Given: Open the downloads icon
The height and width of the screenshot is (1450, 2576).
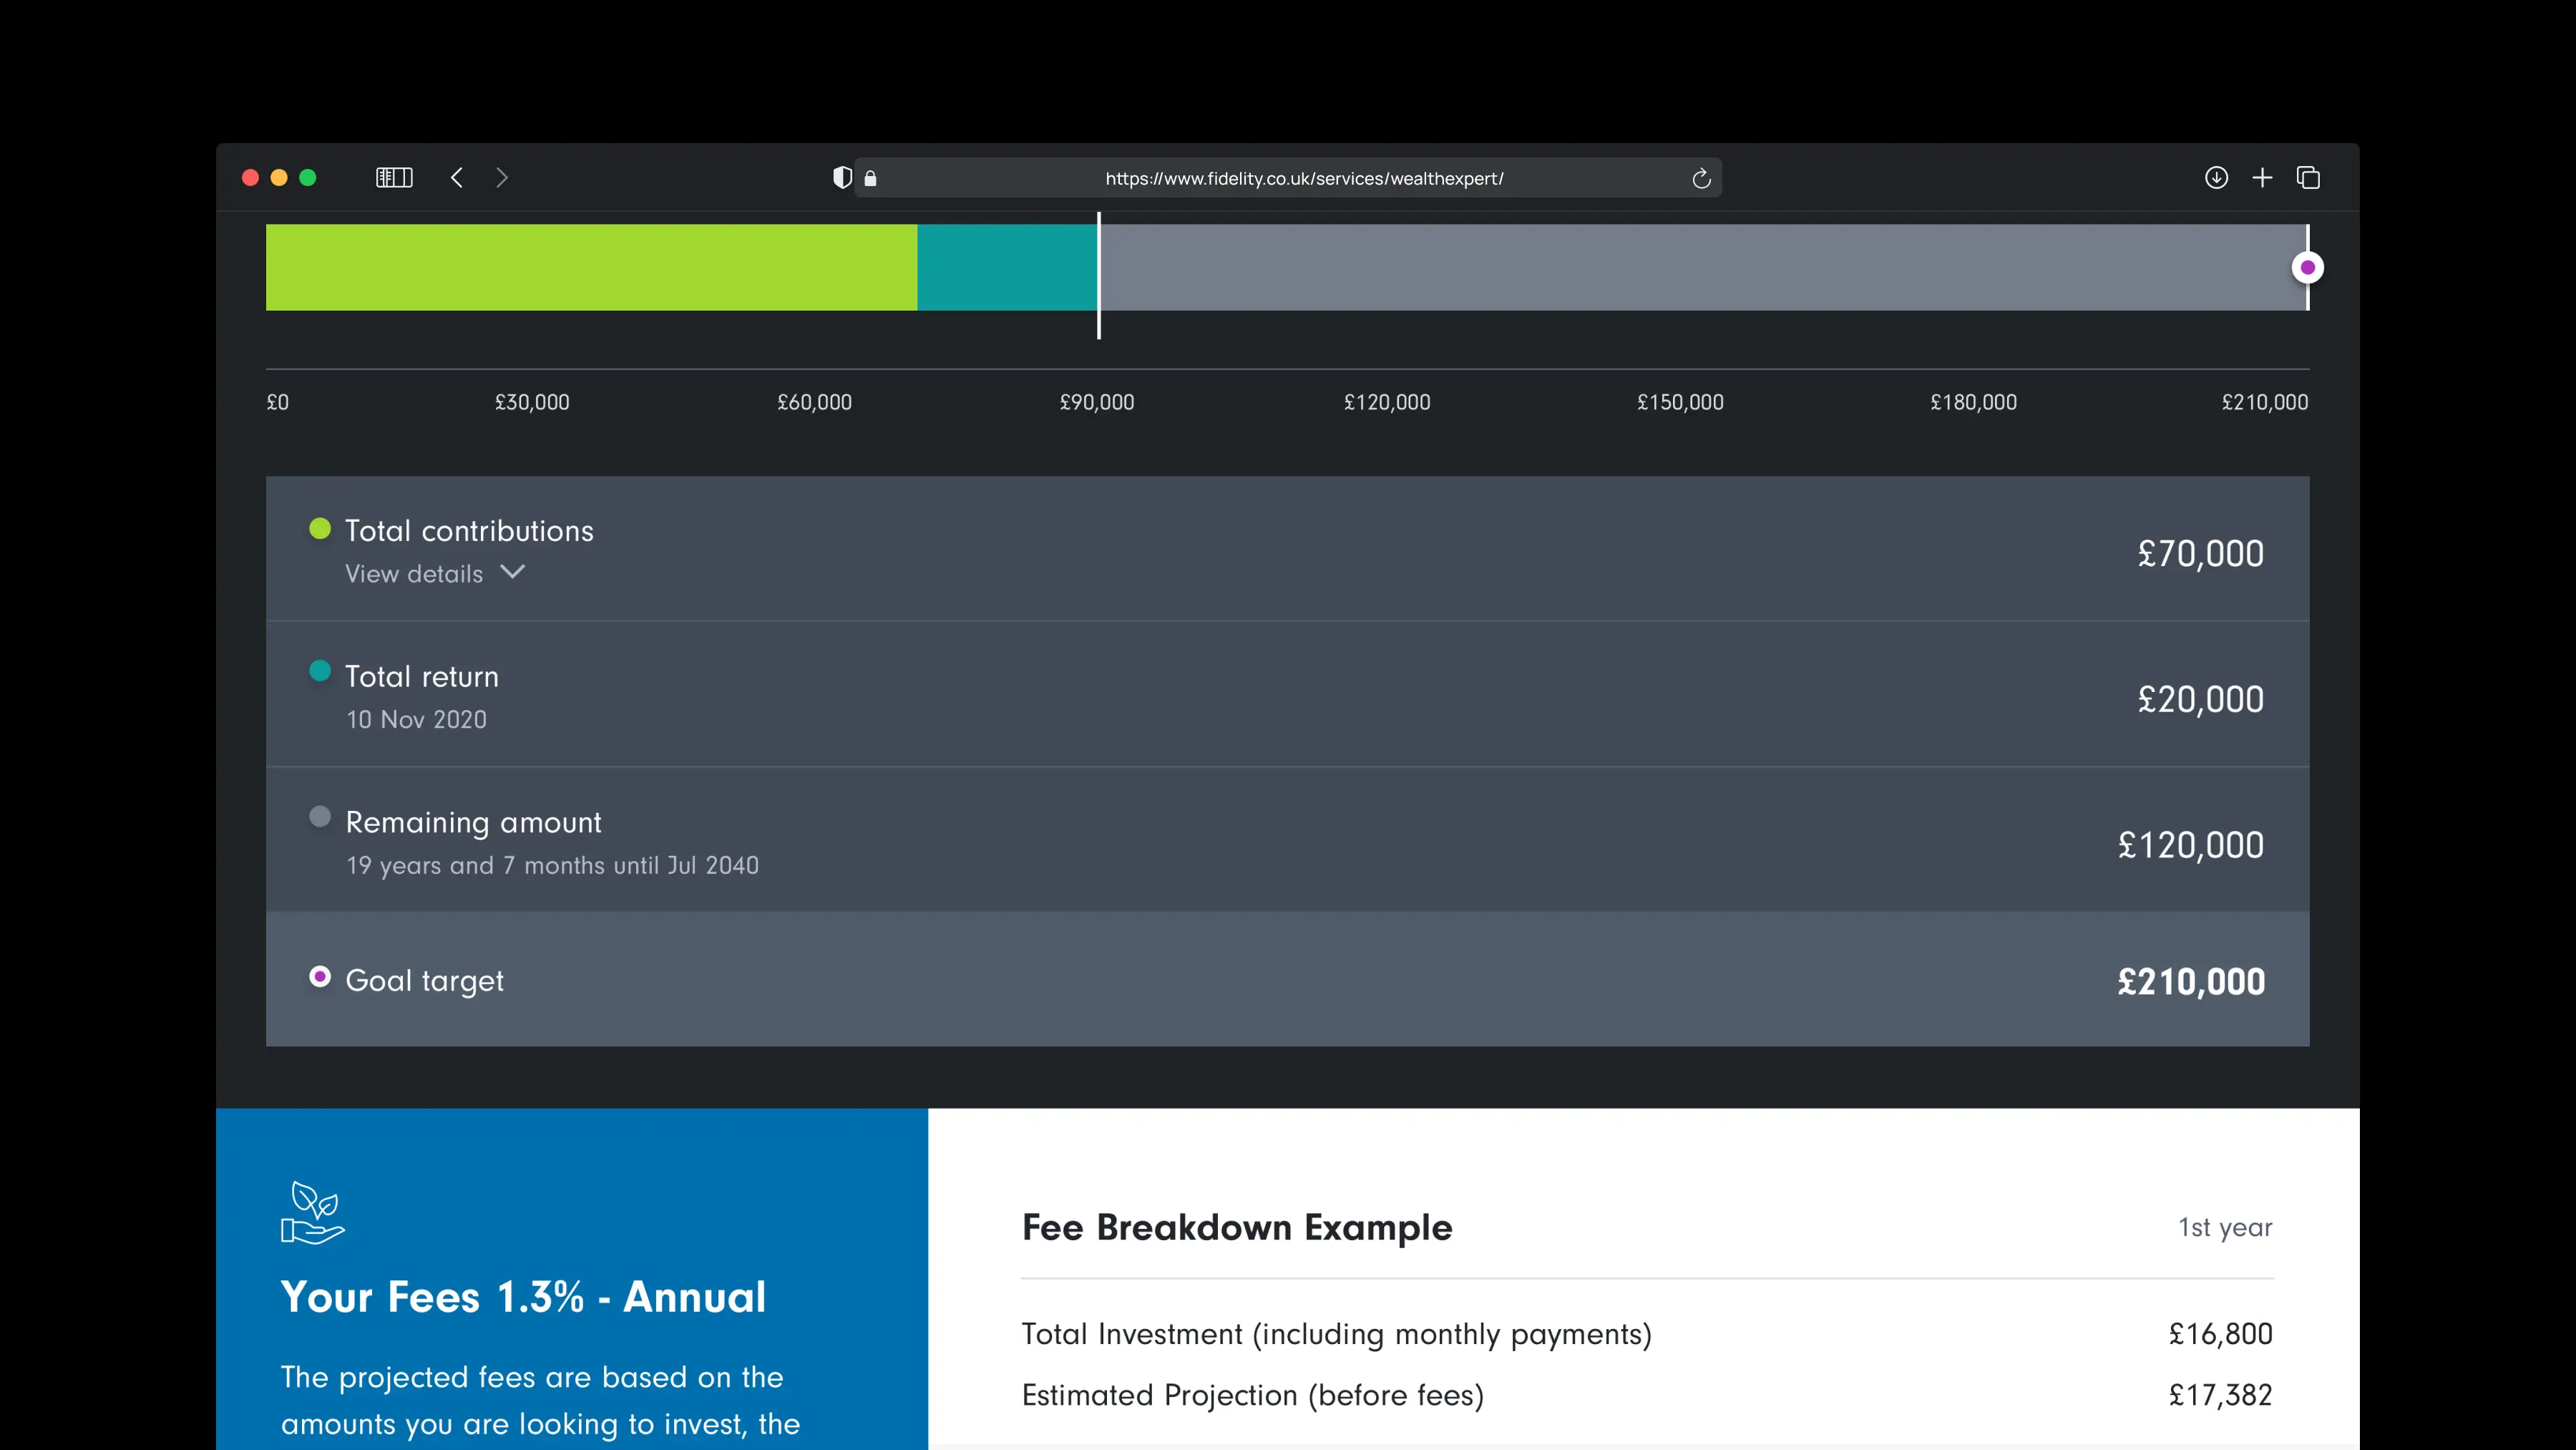Looking at the screenshot, I should click(x=2216, y=178).
